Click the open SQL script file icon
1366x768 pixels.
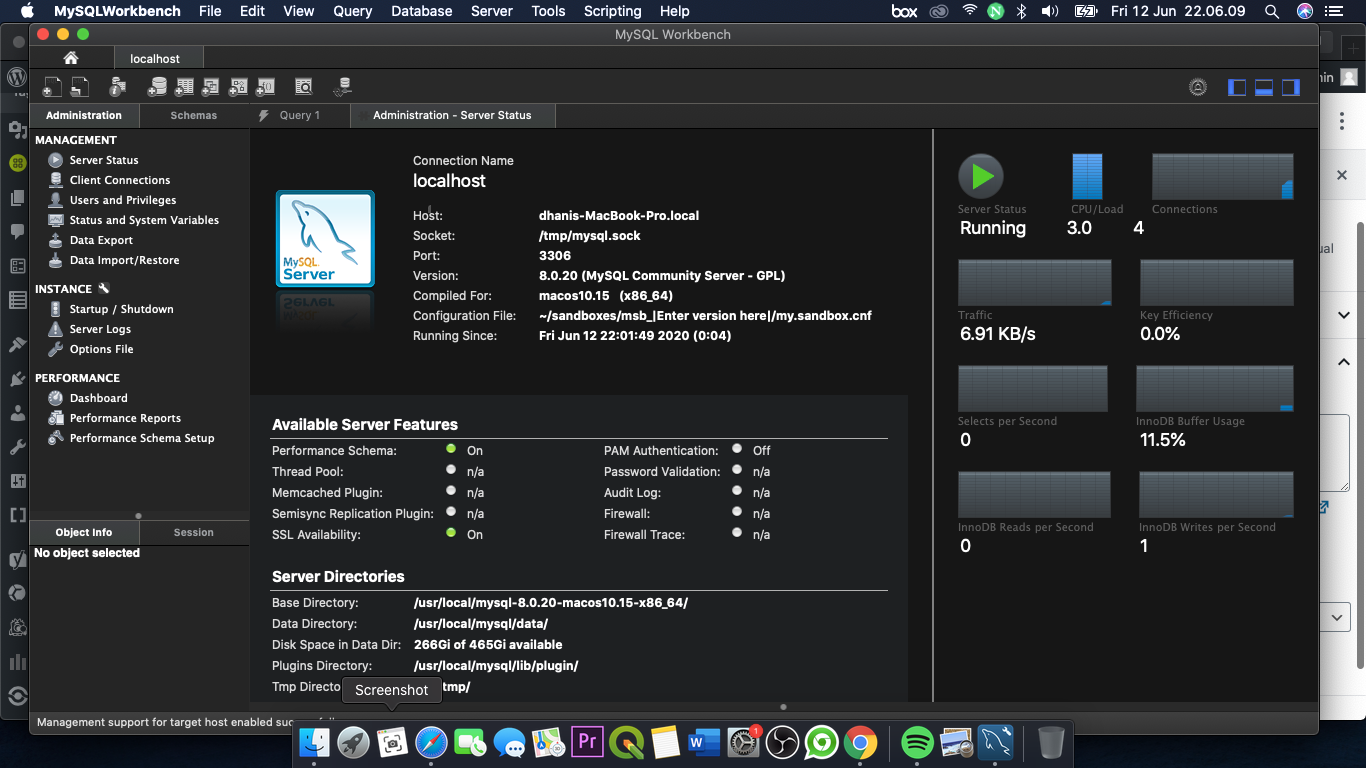tap(79, 87)
